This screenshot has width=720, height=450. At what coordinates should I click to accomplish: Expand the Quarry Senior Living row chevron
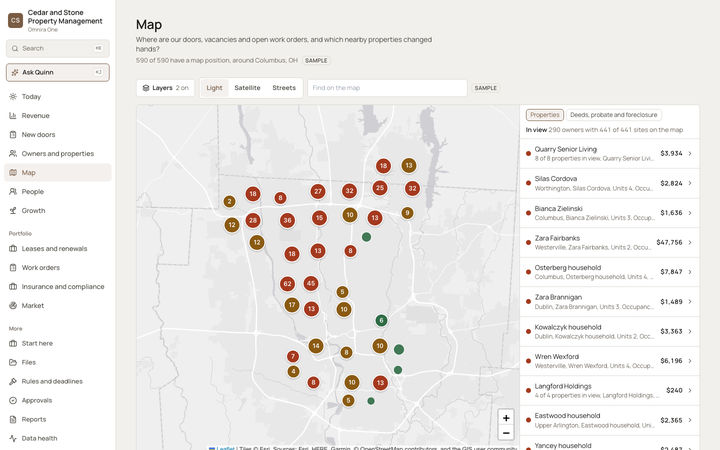(x=690, y=153)
